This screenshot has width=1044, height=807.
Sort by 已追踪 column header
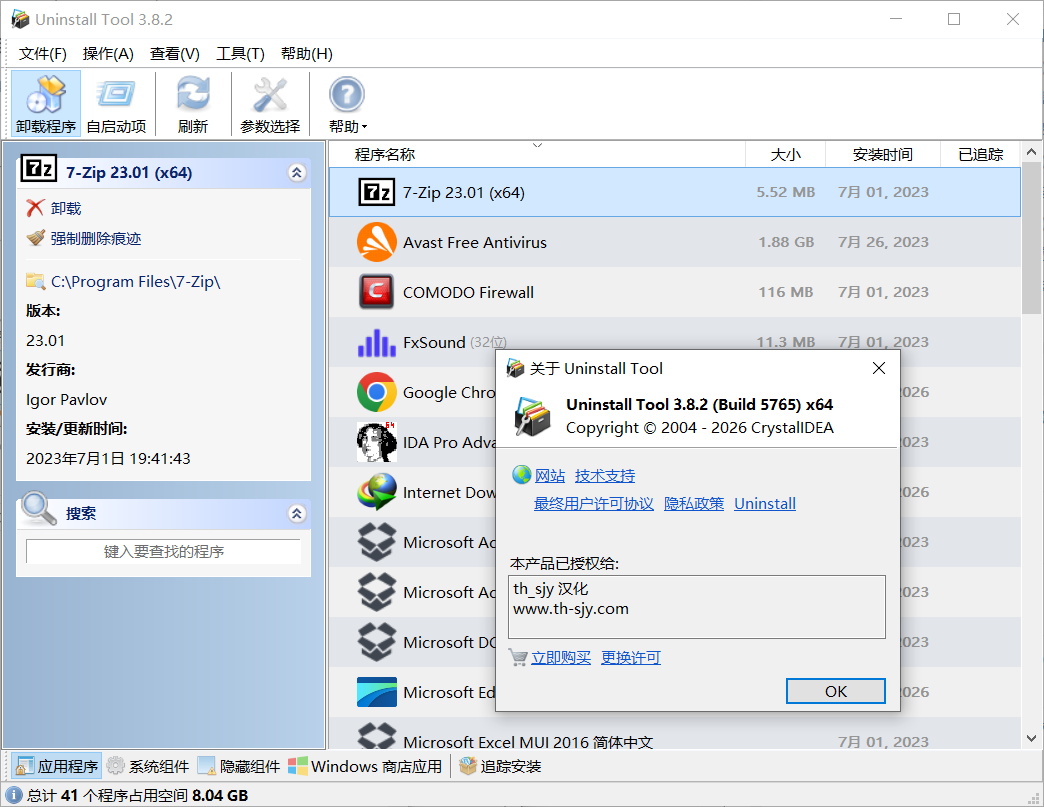point(980,154)
